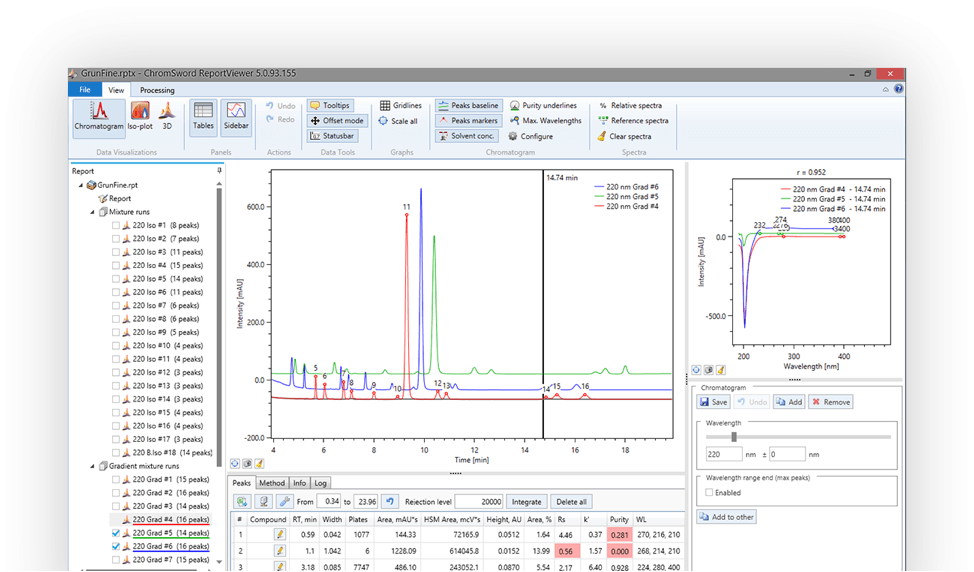Enable wavelength range end checkbox
This screenshot has width=974, height=572.
tap(709, 492)
